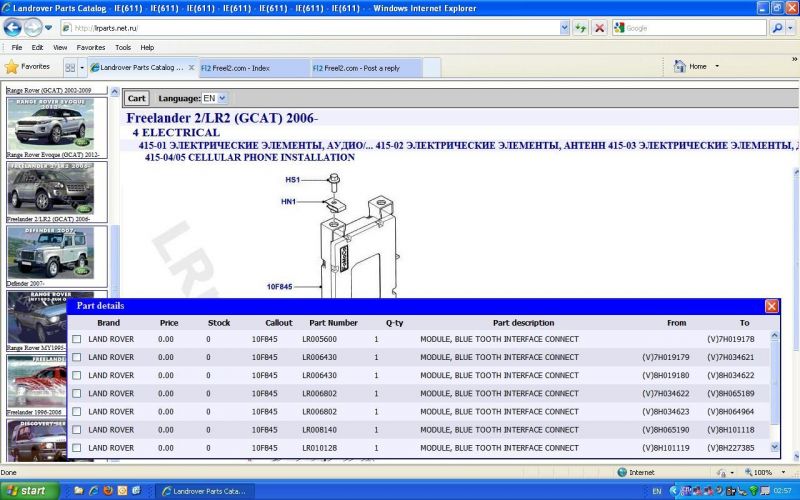The width and height of the screenshot is (800, 500).
Task: Open Range Rover (GCAT) 2002-2009 sidebar link
Action: pyautogui.click(x=49, y=90)
